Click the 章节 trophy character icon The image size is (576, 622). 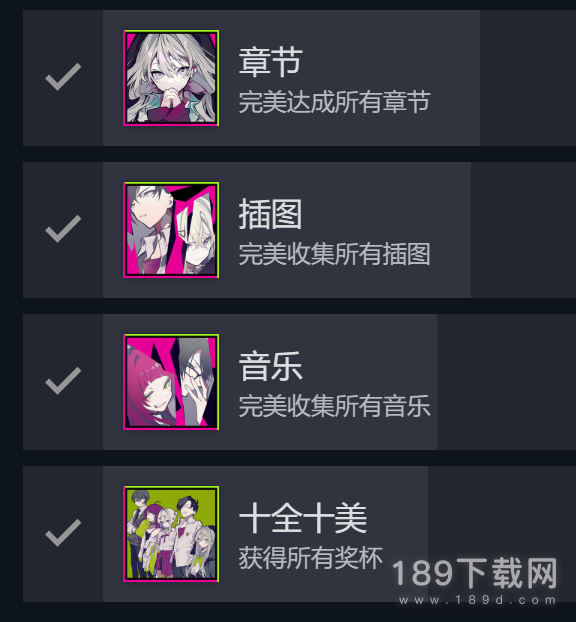171,78
